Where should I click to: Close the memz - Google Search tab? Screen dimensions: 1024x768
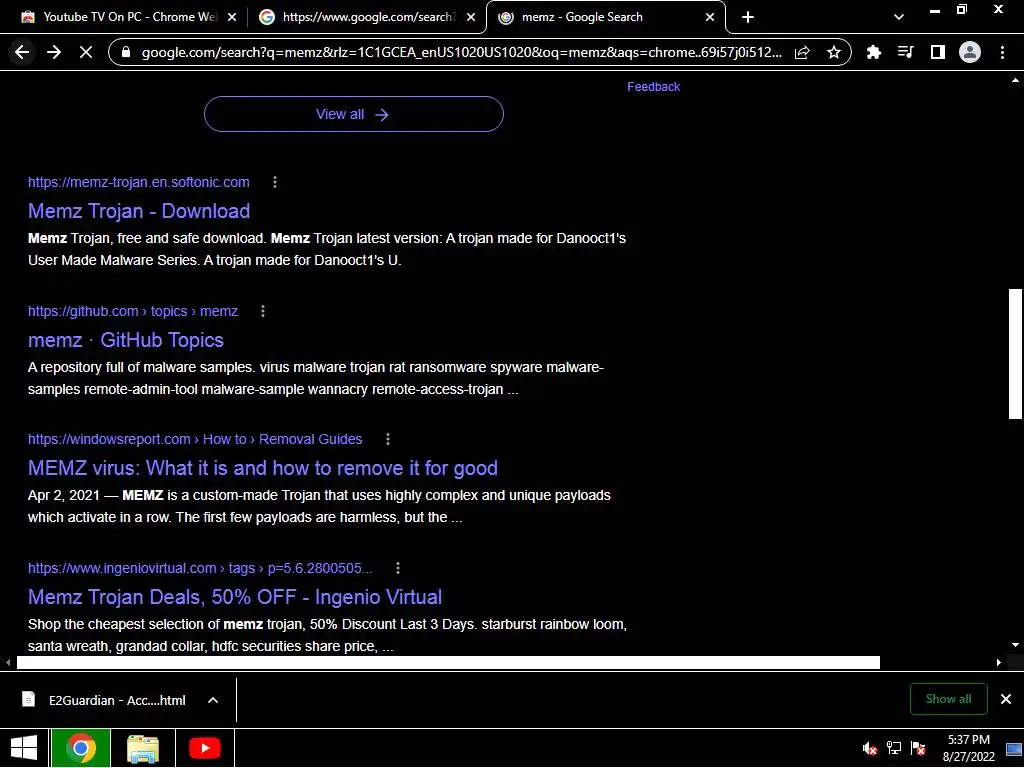pyautogui.click(x=710, y=17)
